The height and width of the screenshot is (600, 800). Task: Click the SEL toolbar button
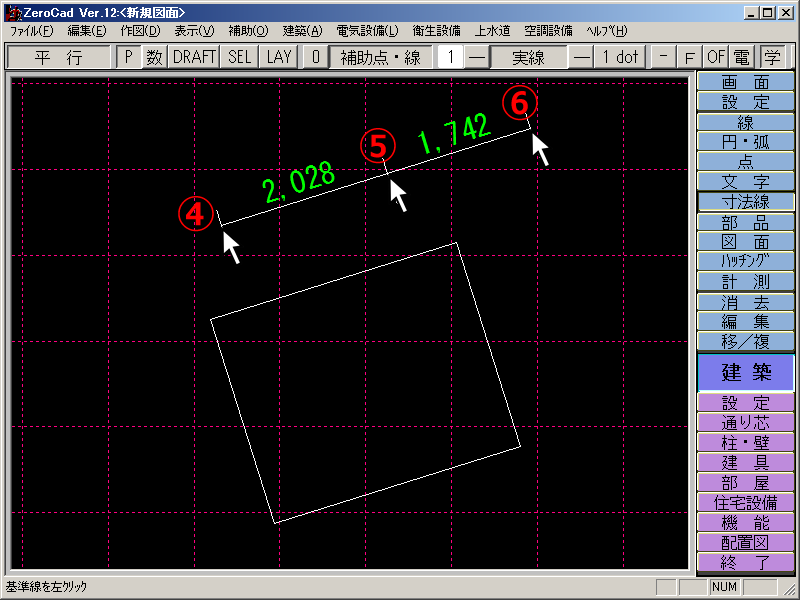click(239, 57)
